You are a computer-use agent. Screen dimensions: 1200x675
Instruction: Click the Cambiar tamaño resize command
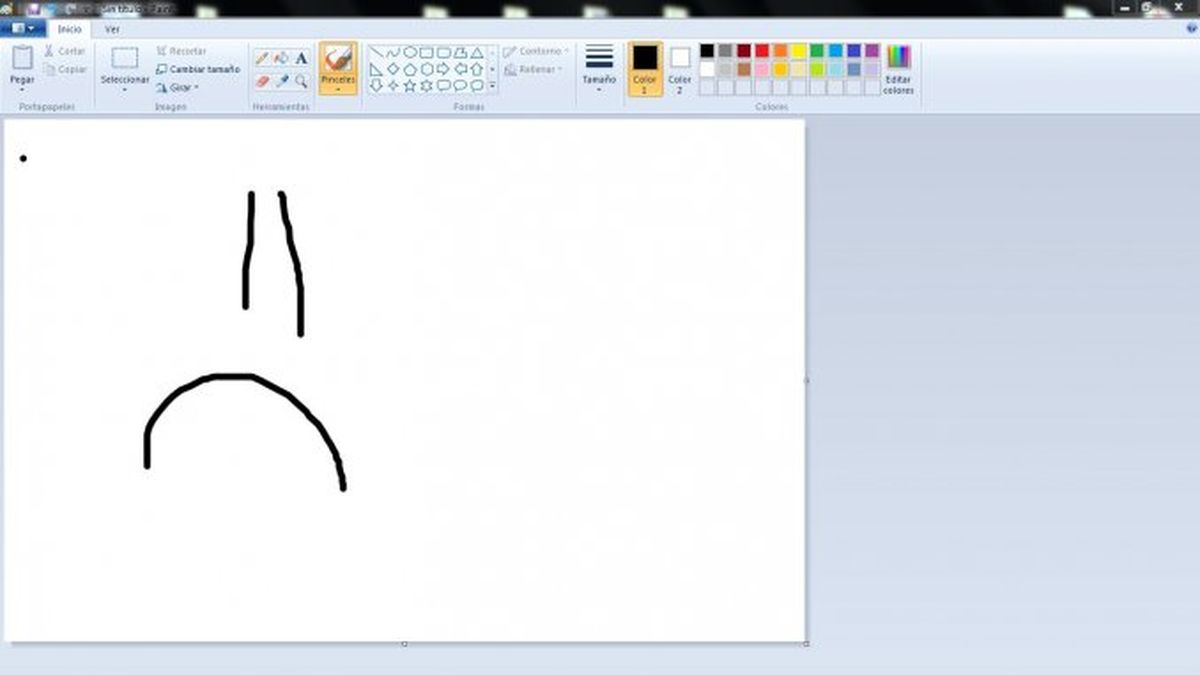pyautogui.click(x=198, y=68)
